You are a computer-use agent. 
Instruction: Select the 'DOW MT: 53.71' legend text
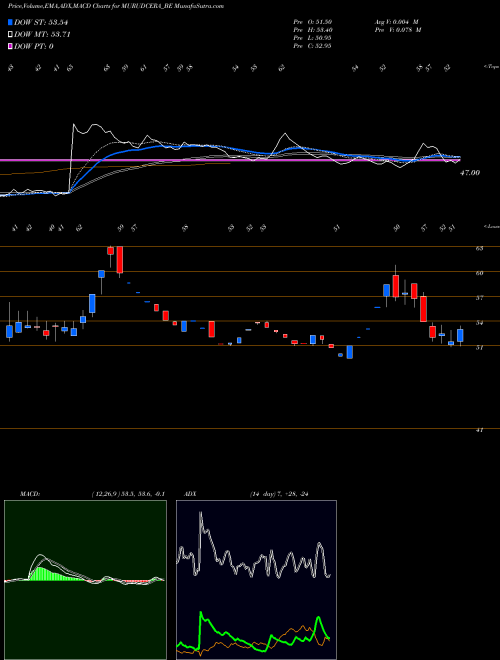tap(42, 35)
